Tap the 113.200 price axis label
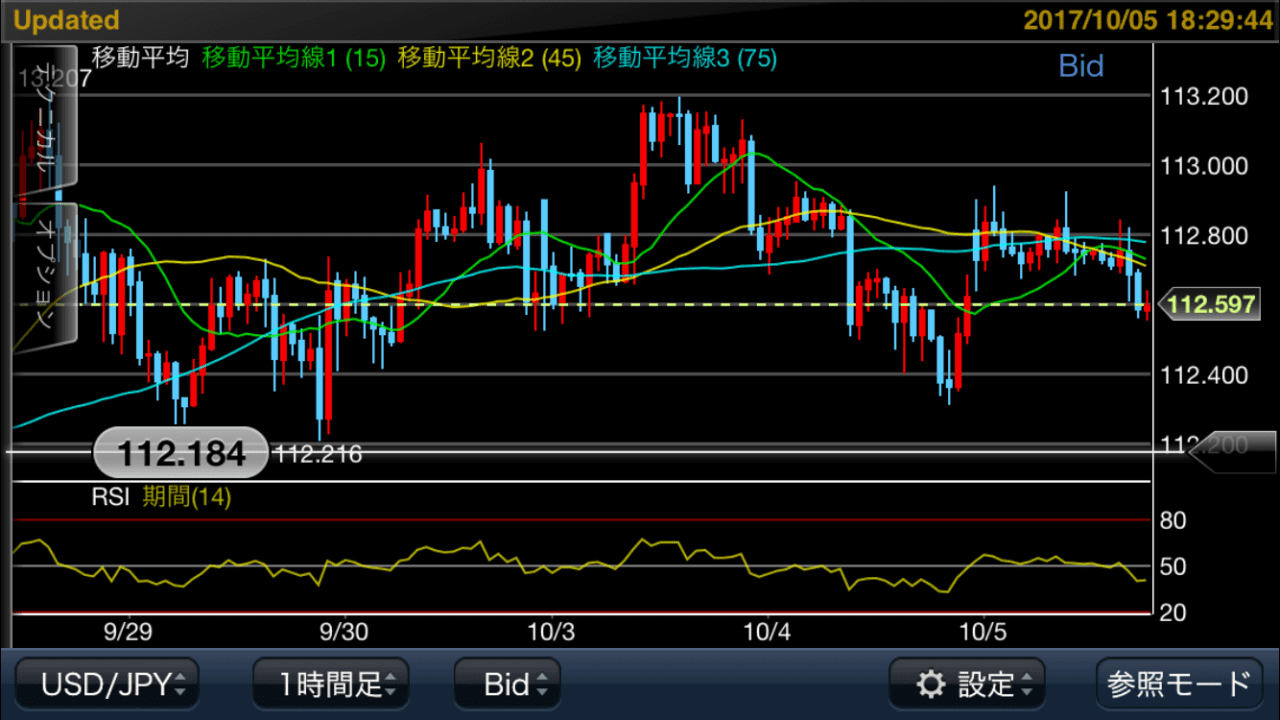1280x720 pixels. pyautogui.click(x=1204, y=97)
